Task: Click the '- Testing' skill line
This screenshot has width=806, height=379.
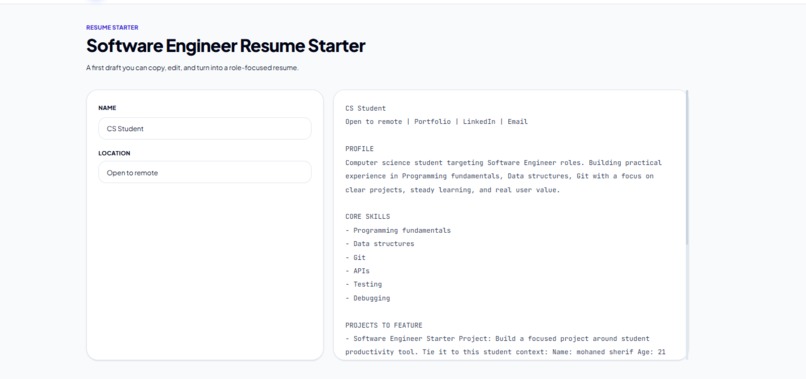Action: pos(363,284)
